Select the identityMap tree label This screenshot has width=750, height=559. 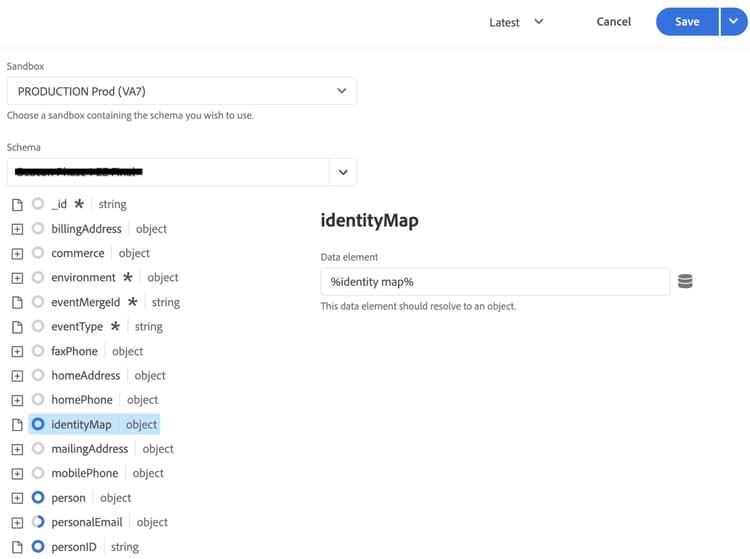81,425
